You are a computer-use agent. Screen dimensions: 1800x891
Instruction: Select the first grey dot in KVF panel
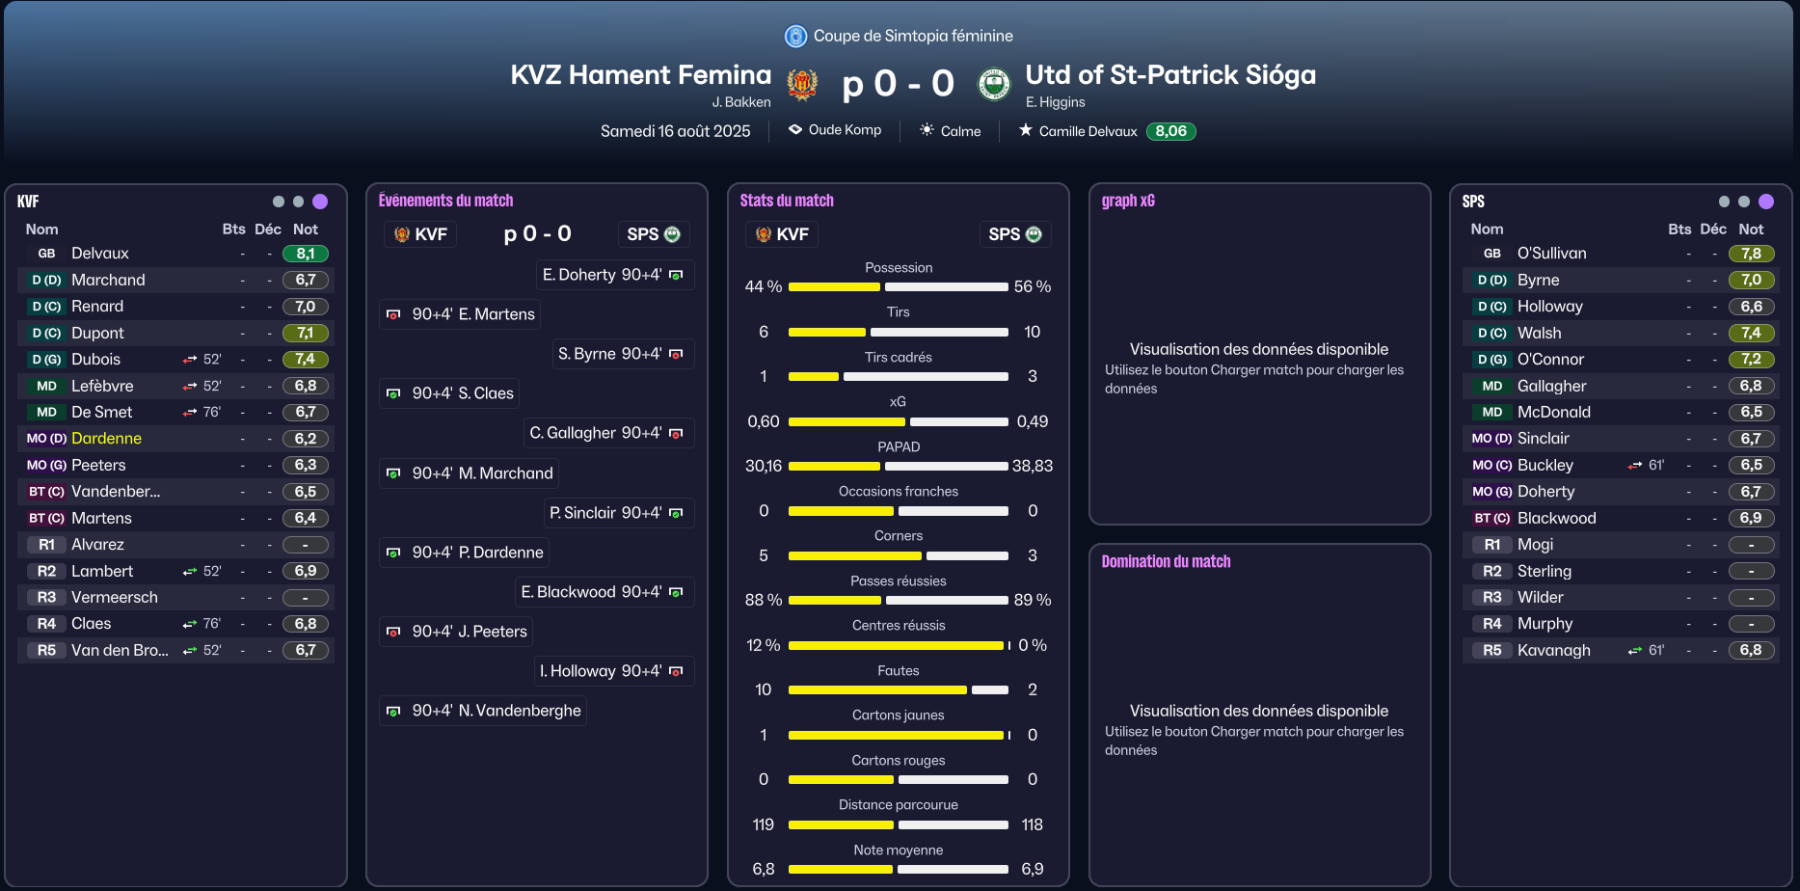278,201
